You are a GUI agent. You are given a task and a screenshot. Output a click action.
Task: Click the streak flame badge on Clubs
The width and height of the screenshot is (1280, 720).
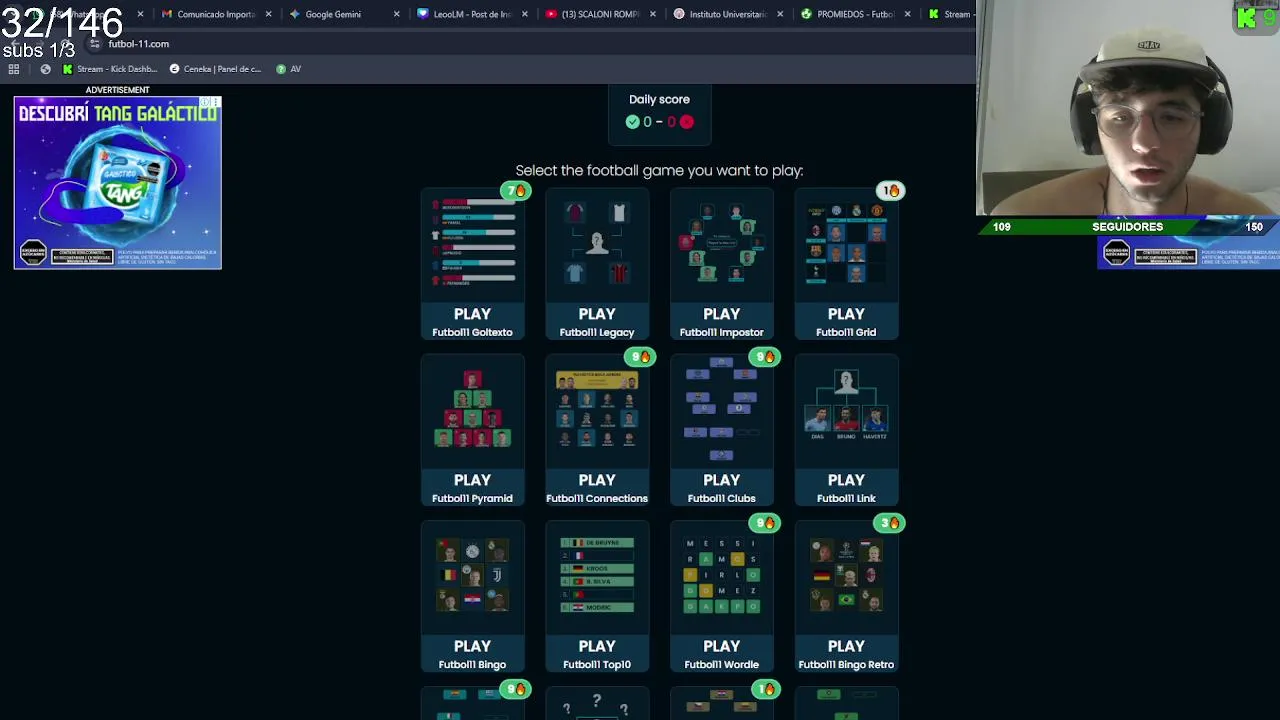pyautogui.click(x=766, y=356)
